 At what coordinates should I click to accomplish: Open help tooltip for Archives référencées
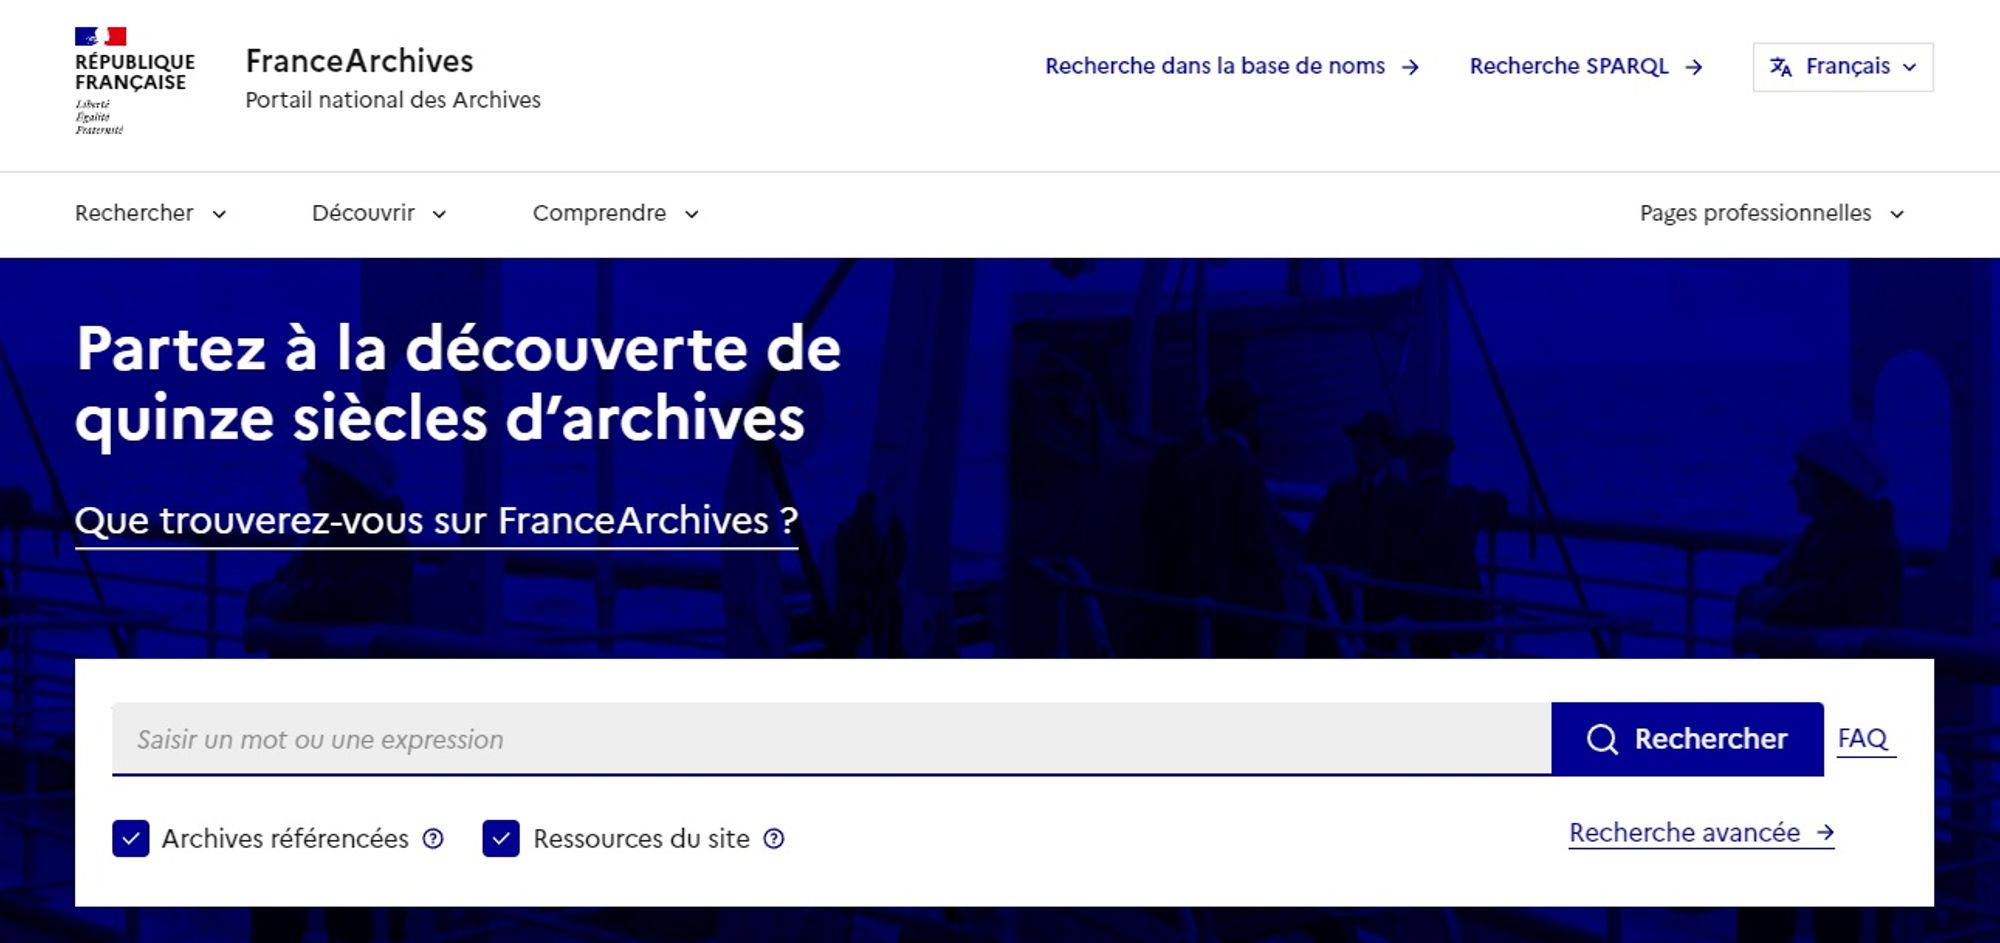point(434,839)
